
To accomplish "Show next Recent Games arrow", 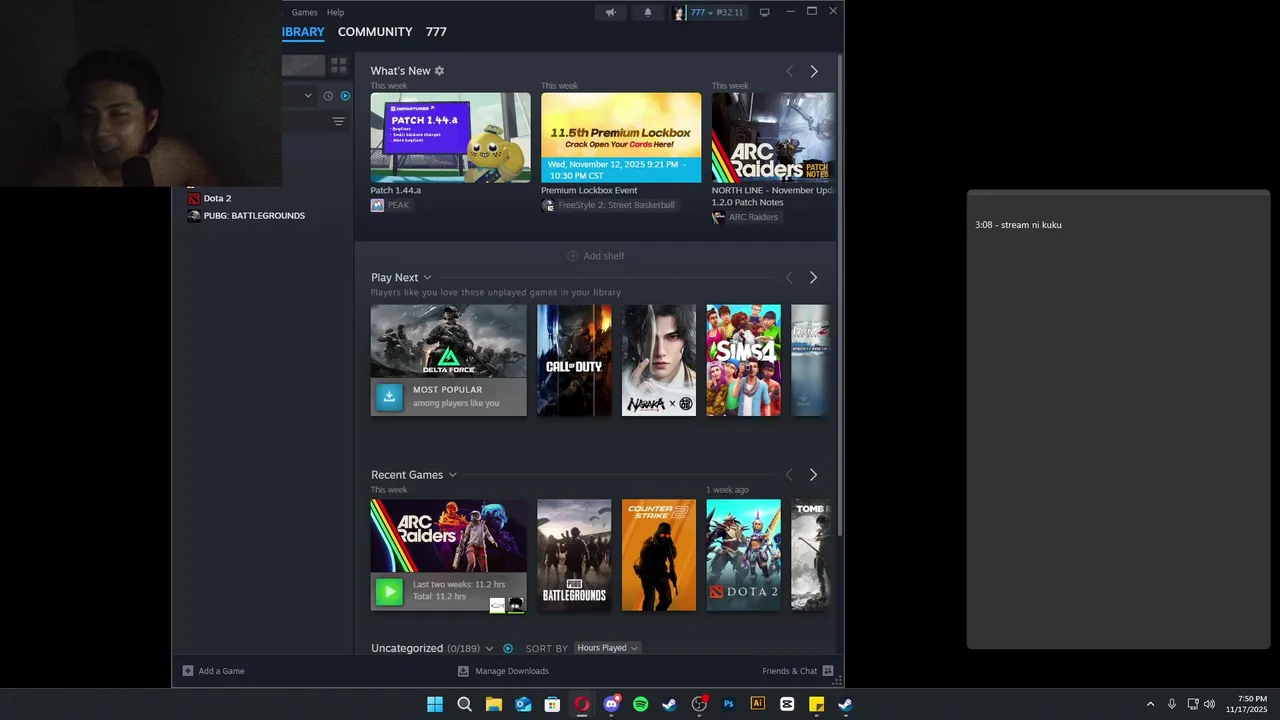I will pyautogui.click(x=813, y=475).
